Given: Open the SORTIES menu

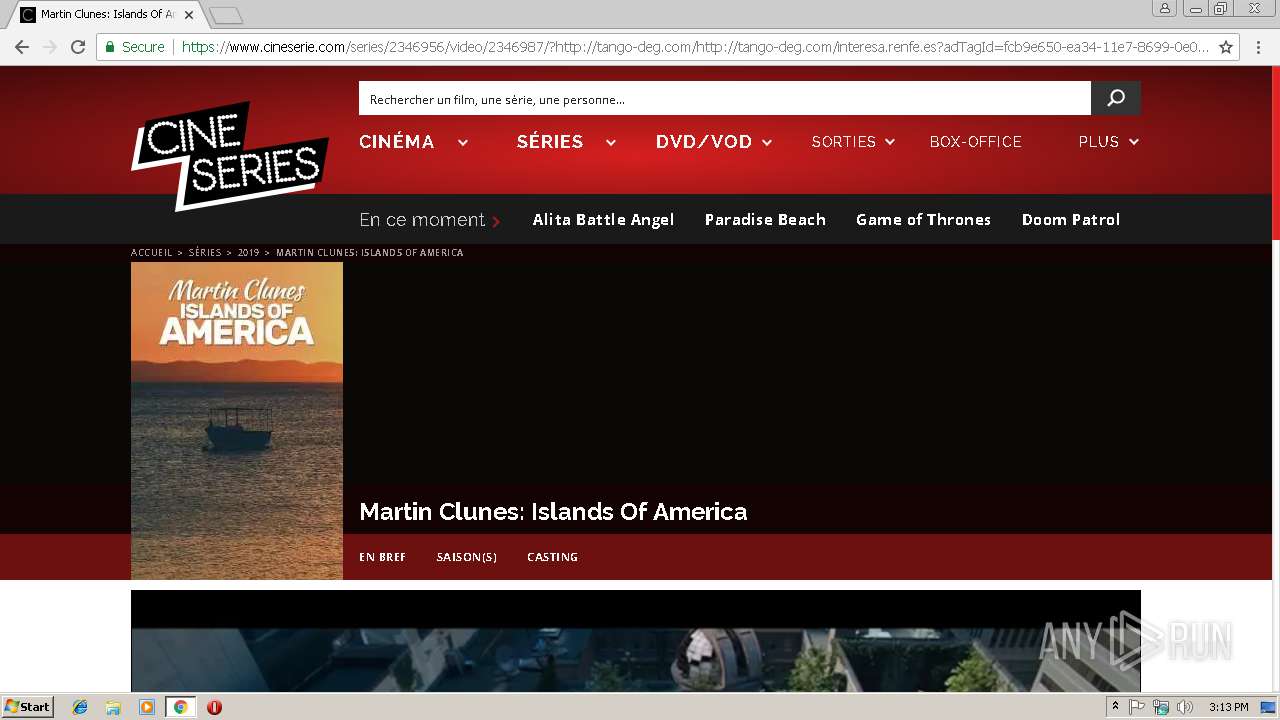Looking at the screenshot, I should click(843, 142).
